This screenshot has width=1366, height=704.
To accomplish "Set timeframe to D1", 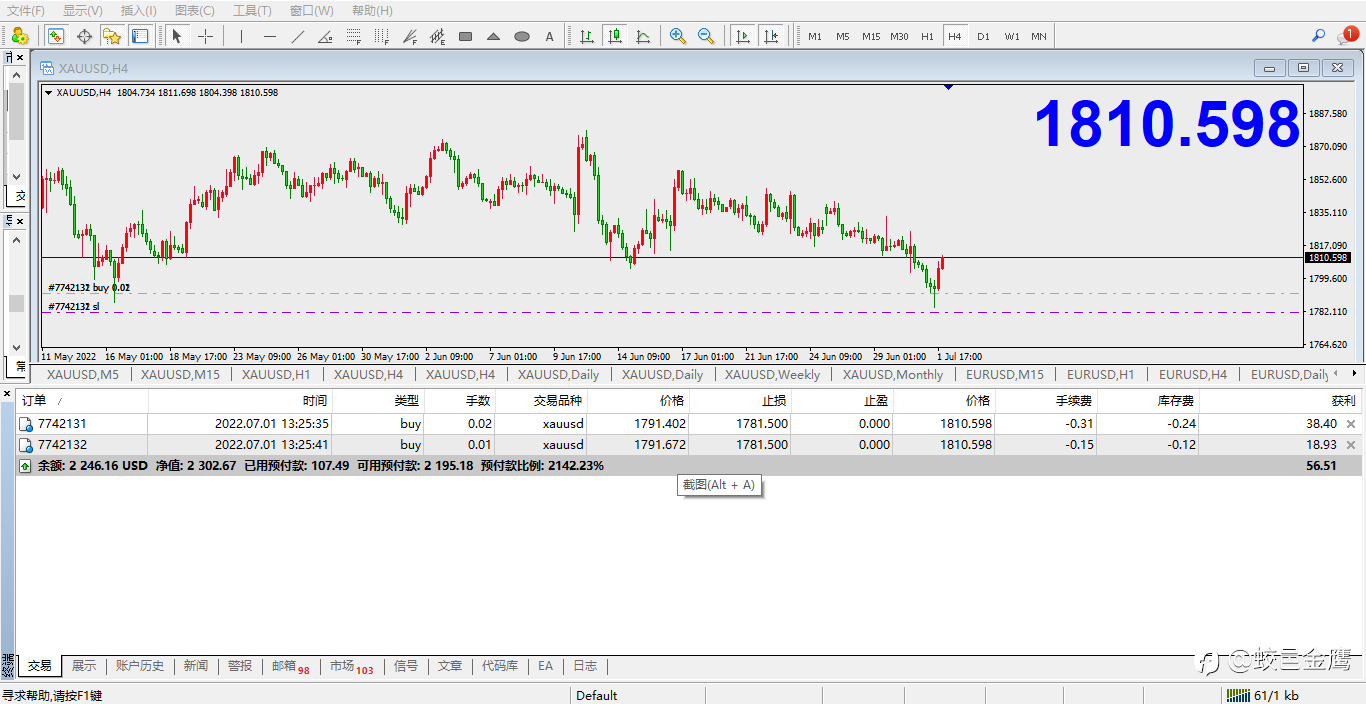I will coord(983,36).
